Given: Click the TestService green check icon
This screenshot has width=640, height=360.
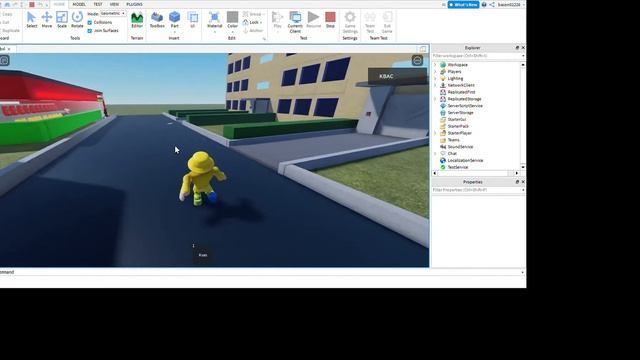Looking at the screenshot, I should pos(443,167).
